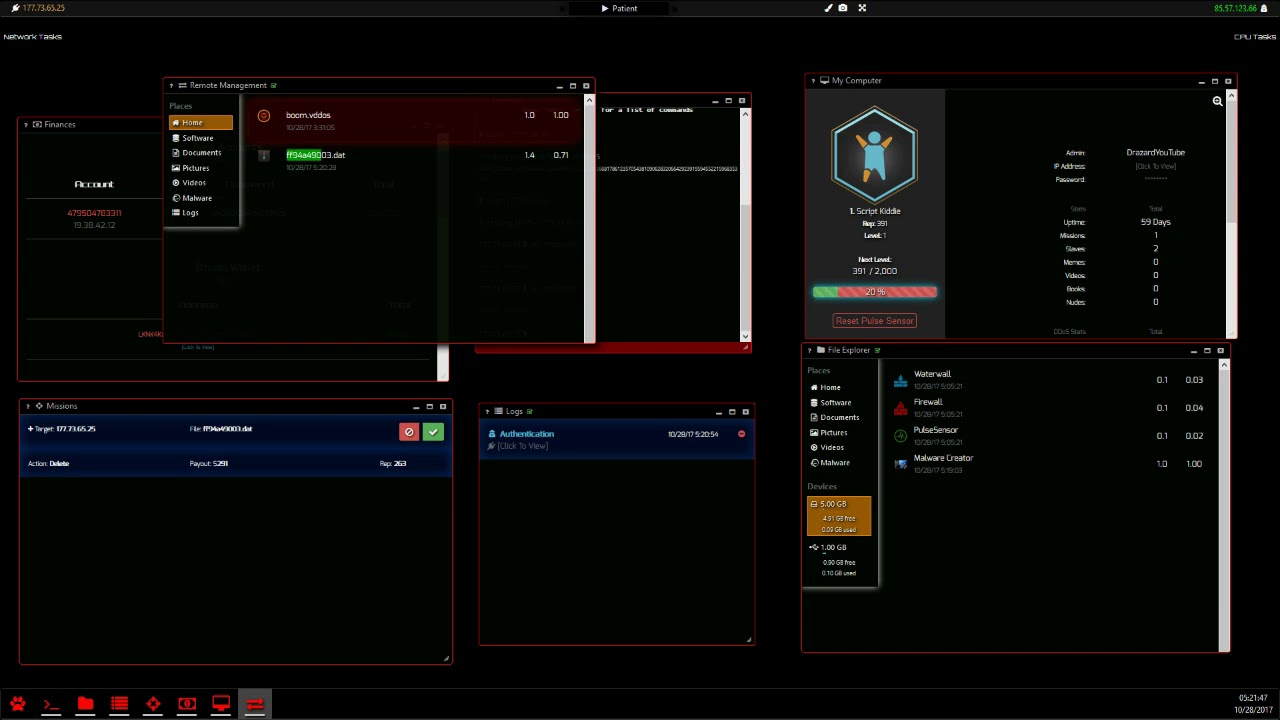Click the clock and date in the taskbar
The height and width of the screenshot is (720, 1280).
[x=1253, y=704]
